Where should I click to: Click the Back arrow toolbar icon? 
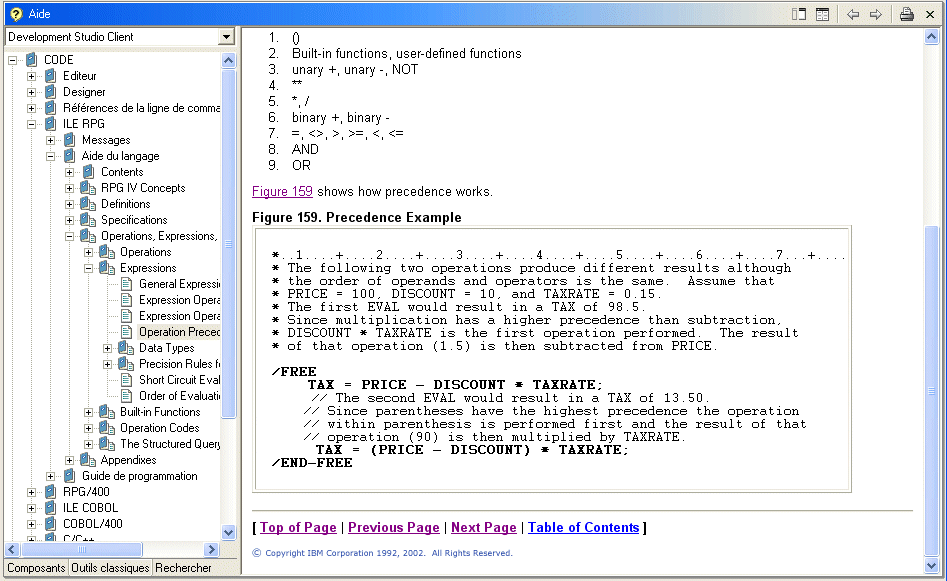(x=853, y=14)
